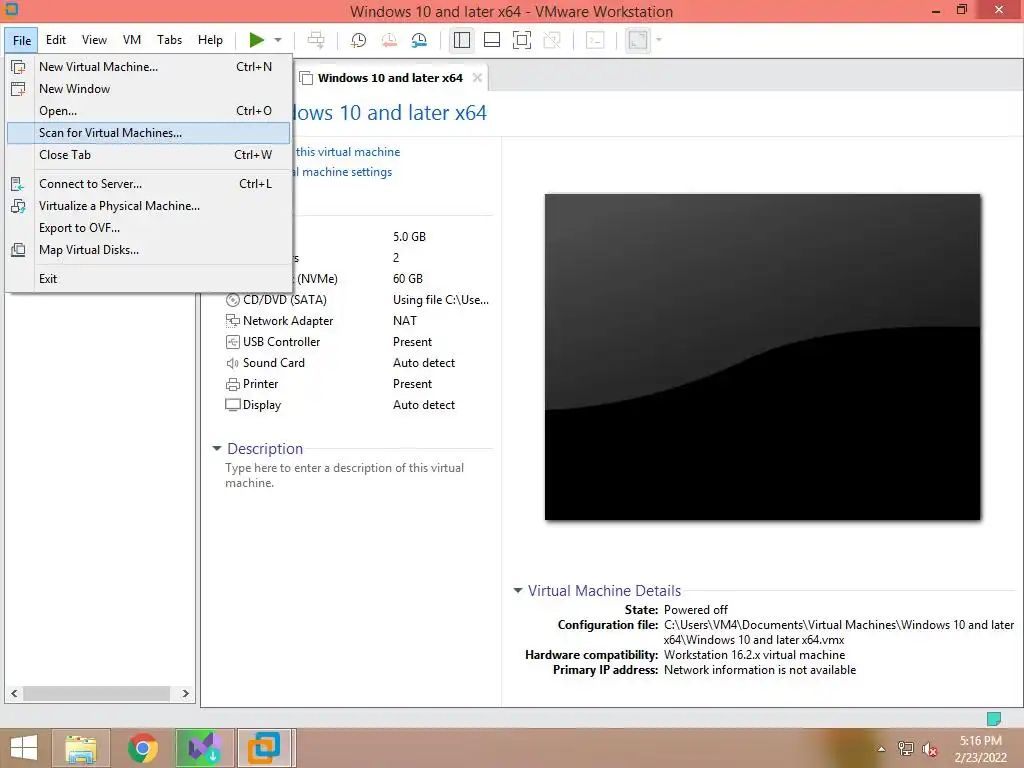Click the stretch guest toolbar icon
This screenshot has width=1024, height=768.
[x=637, y=40]
